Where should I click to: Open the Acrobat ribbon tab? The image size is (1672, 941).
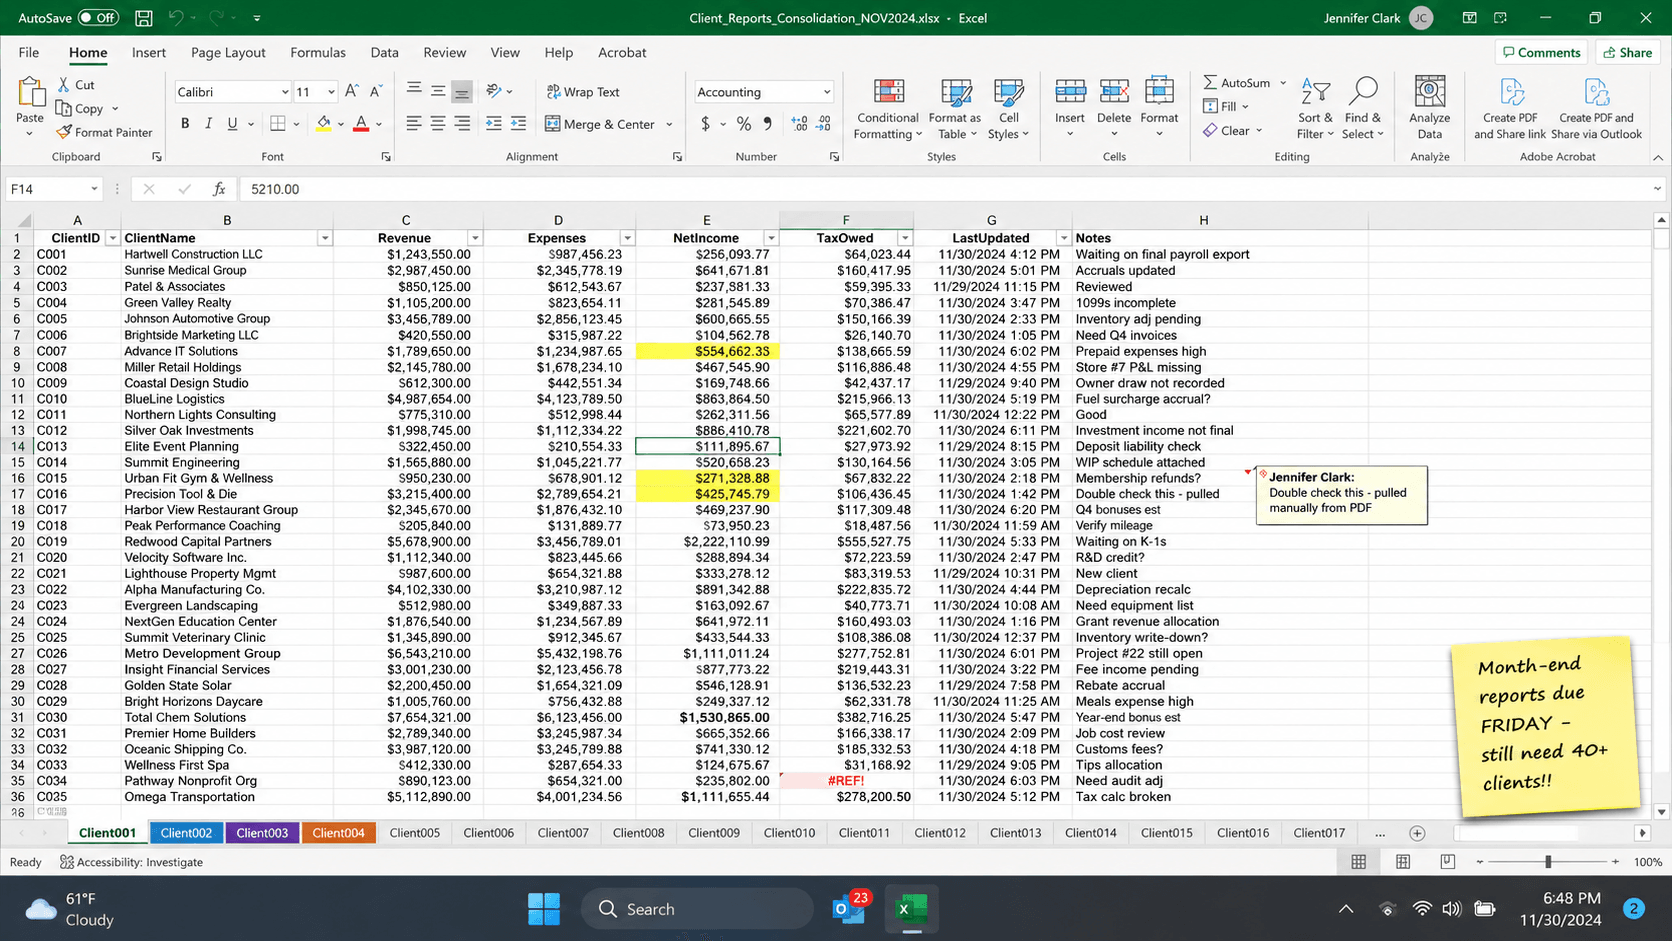click(x=622, y=52)
